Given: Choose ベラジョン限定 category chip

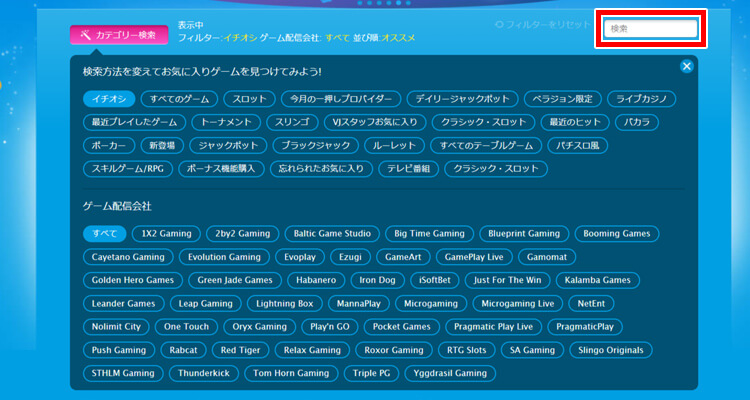Looking at the screenshot, I should pos(562,99).
